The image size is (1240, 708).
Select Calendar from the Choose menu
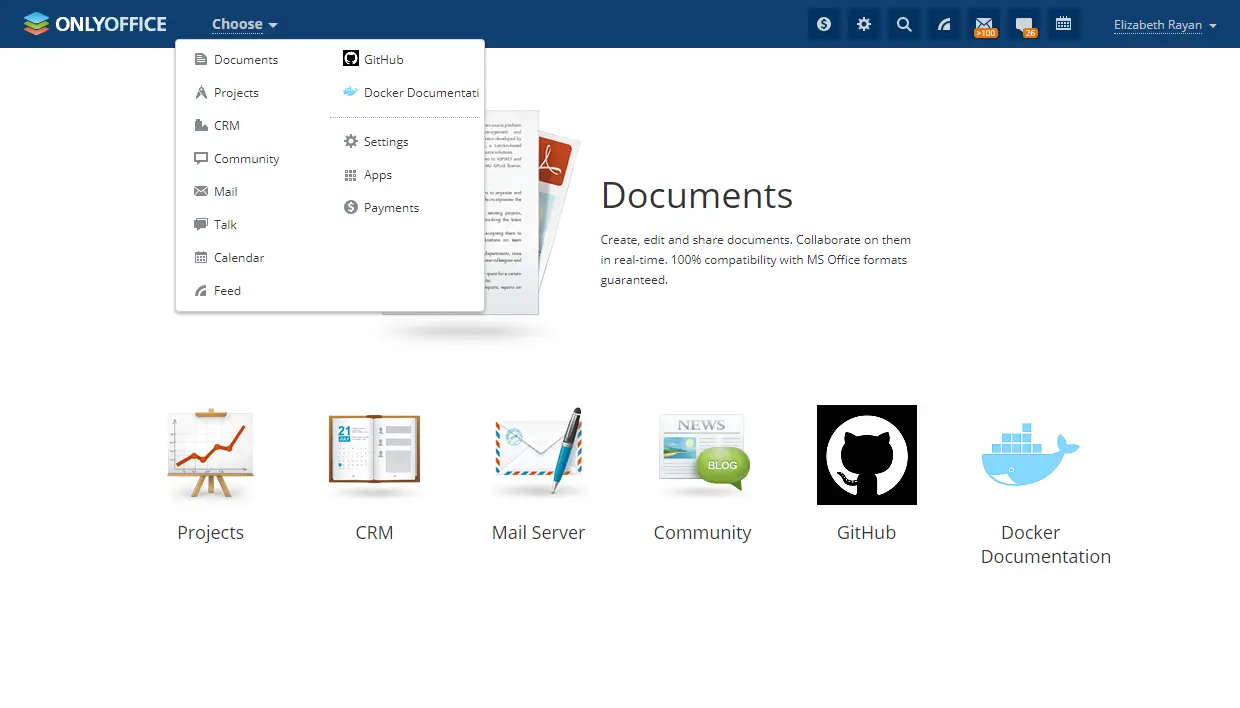229,258
